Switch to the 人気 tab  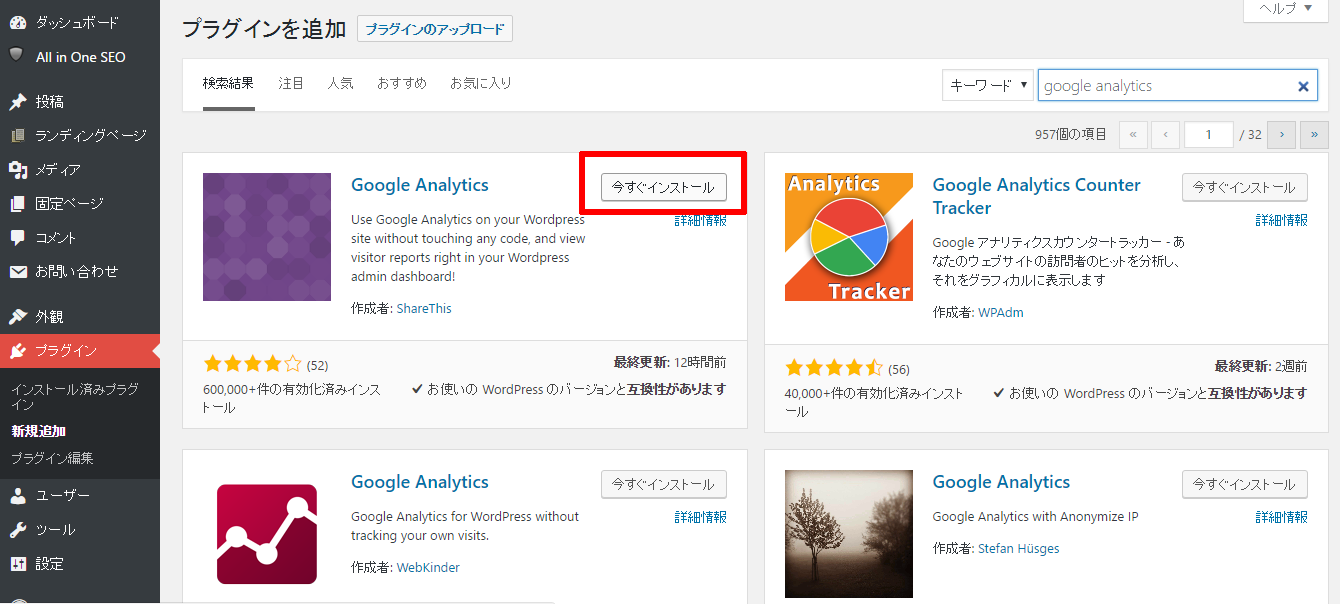pos(340,83)
